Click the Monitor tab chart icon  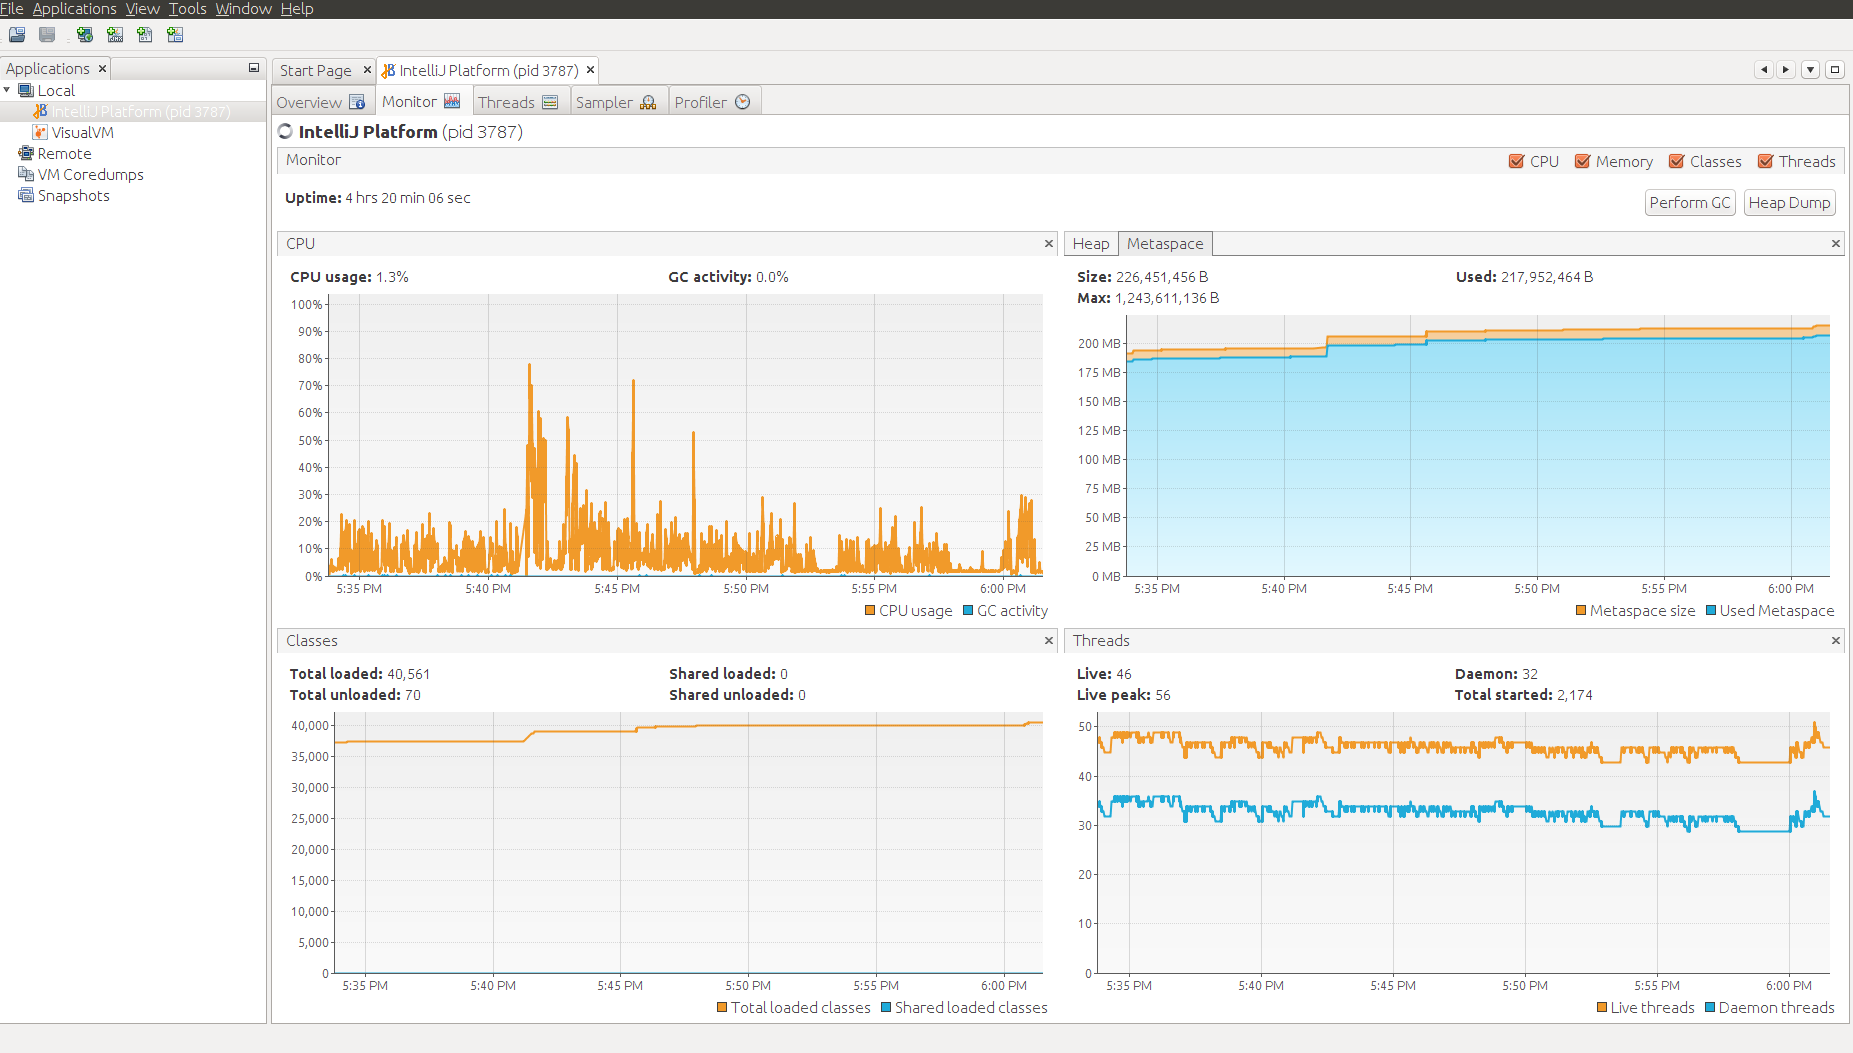pos(452,101)
